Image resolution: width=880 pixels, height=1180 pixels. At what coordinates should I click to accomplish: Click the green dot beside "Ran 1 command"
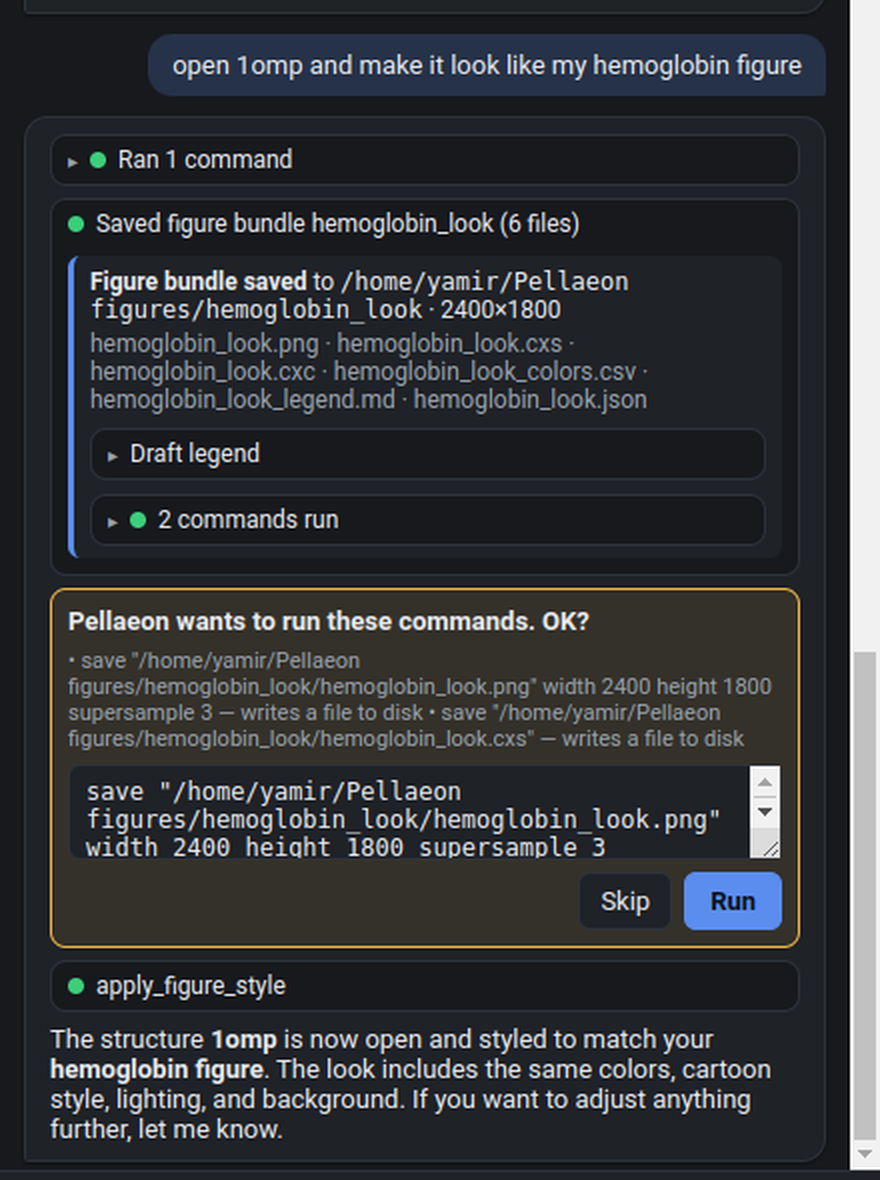click(x=98, y=160)
